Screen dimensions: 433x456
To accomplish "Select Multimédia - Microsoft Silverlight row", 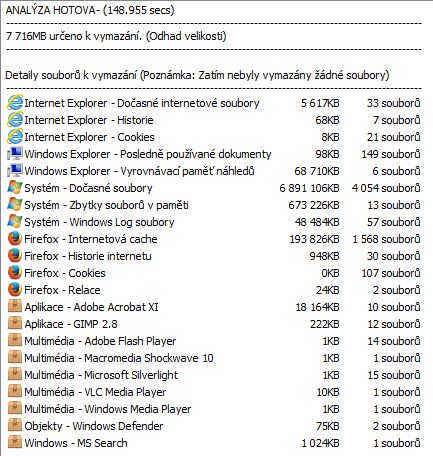I will click(x=214, y=375).
